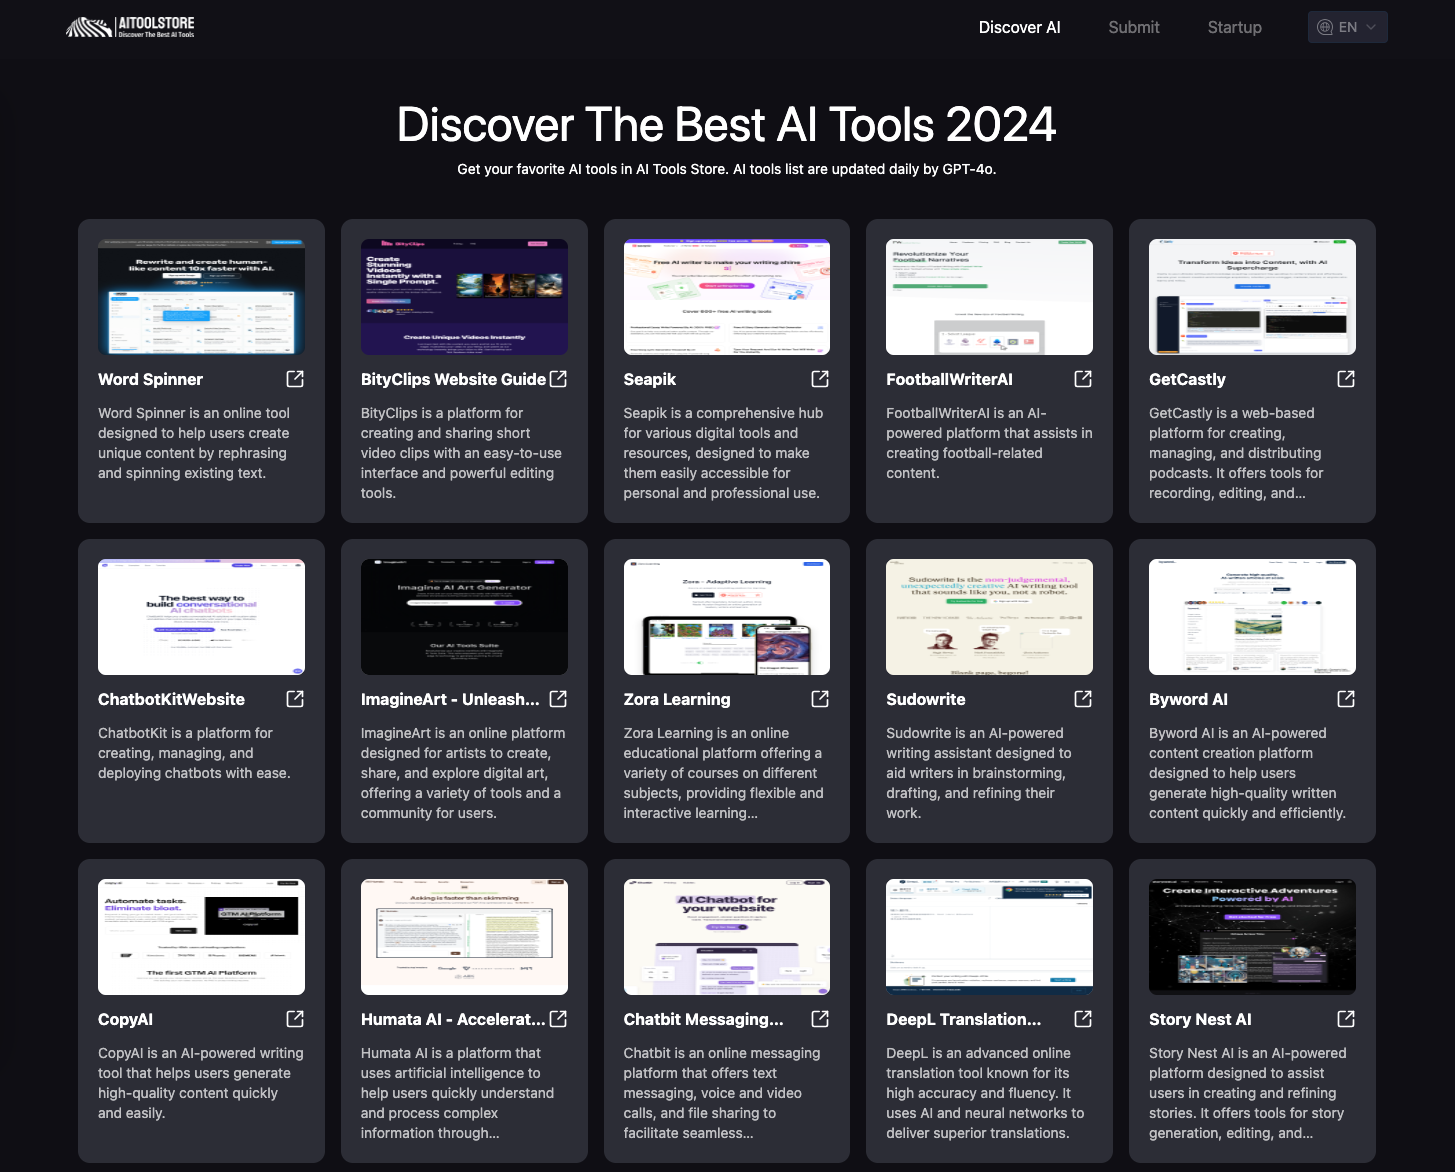Click the ChatbotKitWebsite preview thumbnail

point(201,617)
